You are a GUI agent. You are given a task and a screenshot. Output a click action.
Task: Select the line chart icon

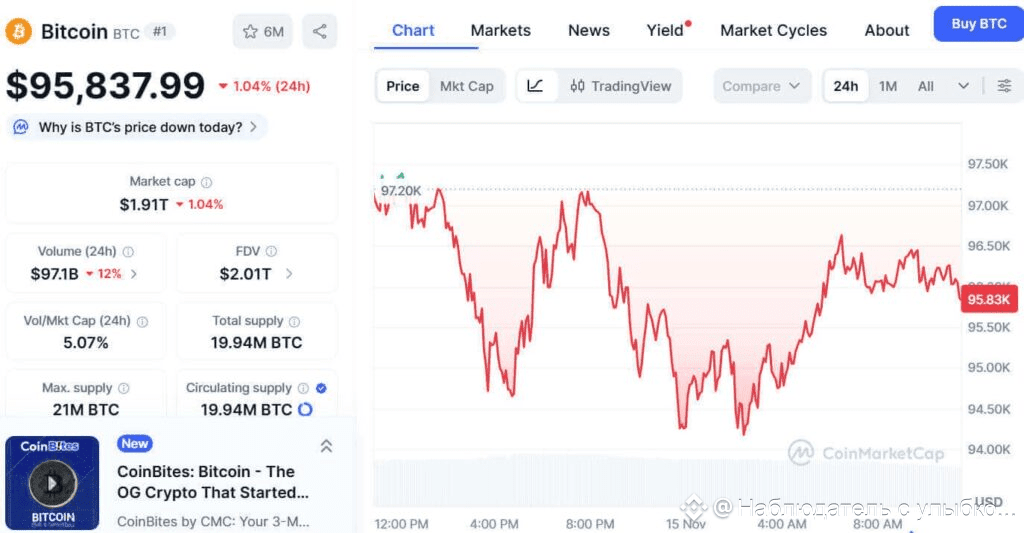coord(535,86)
